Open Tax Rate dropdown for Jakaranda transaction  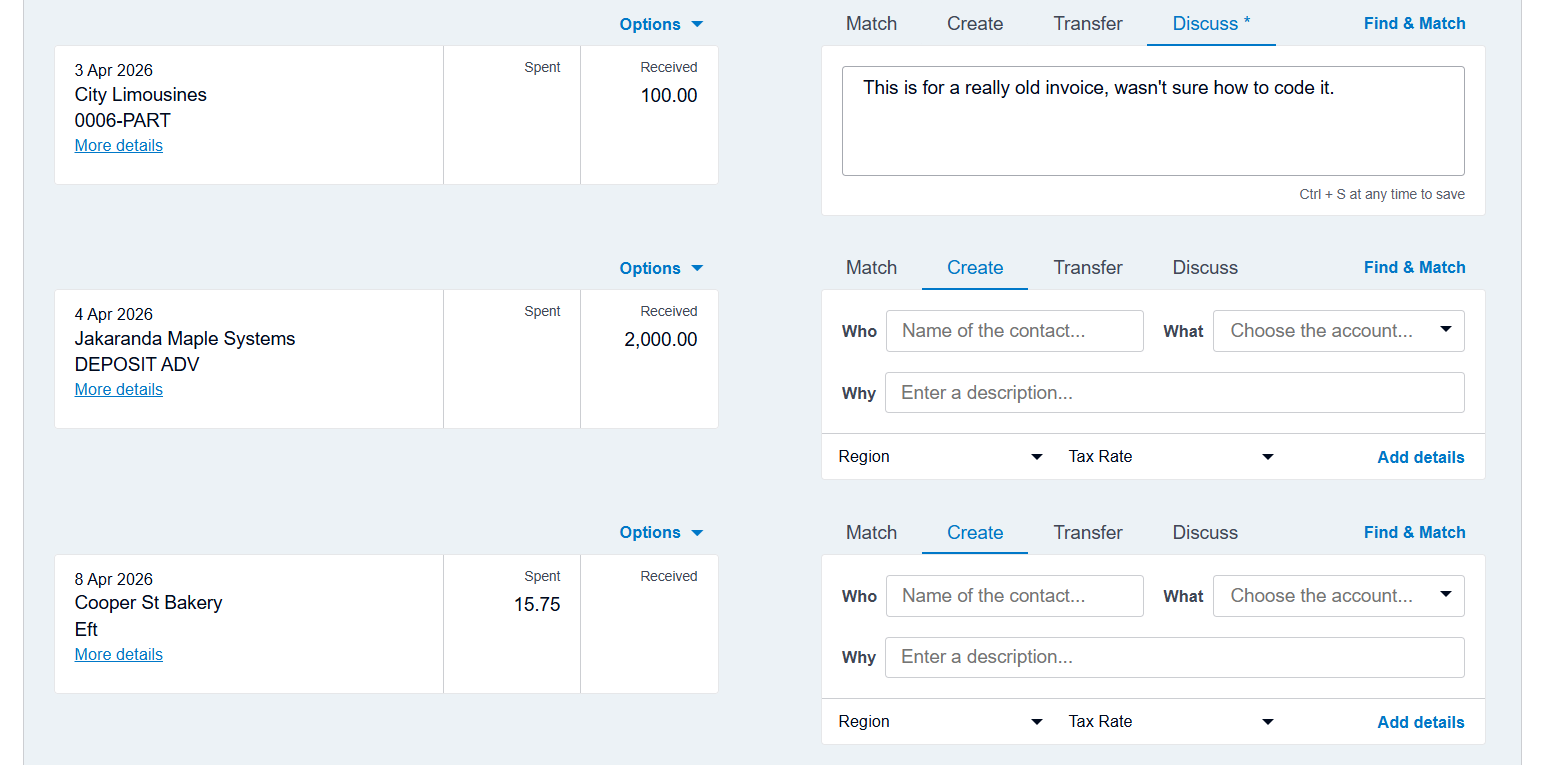(x=1171, y=457)
